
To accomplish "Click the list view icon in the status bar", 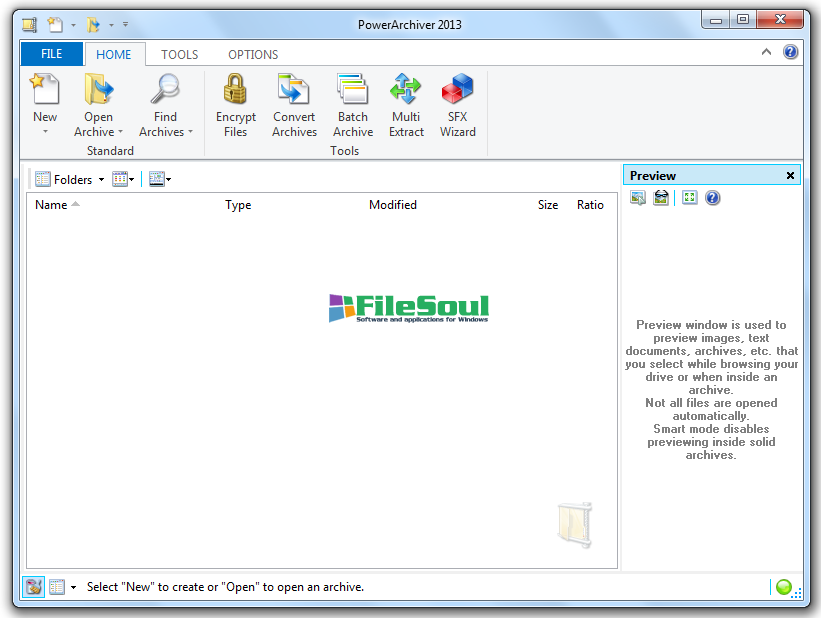I will 57,587.
